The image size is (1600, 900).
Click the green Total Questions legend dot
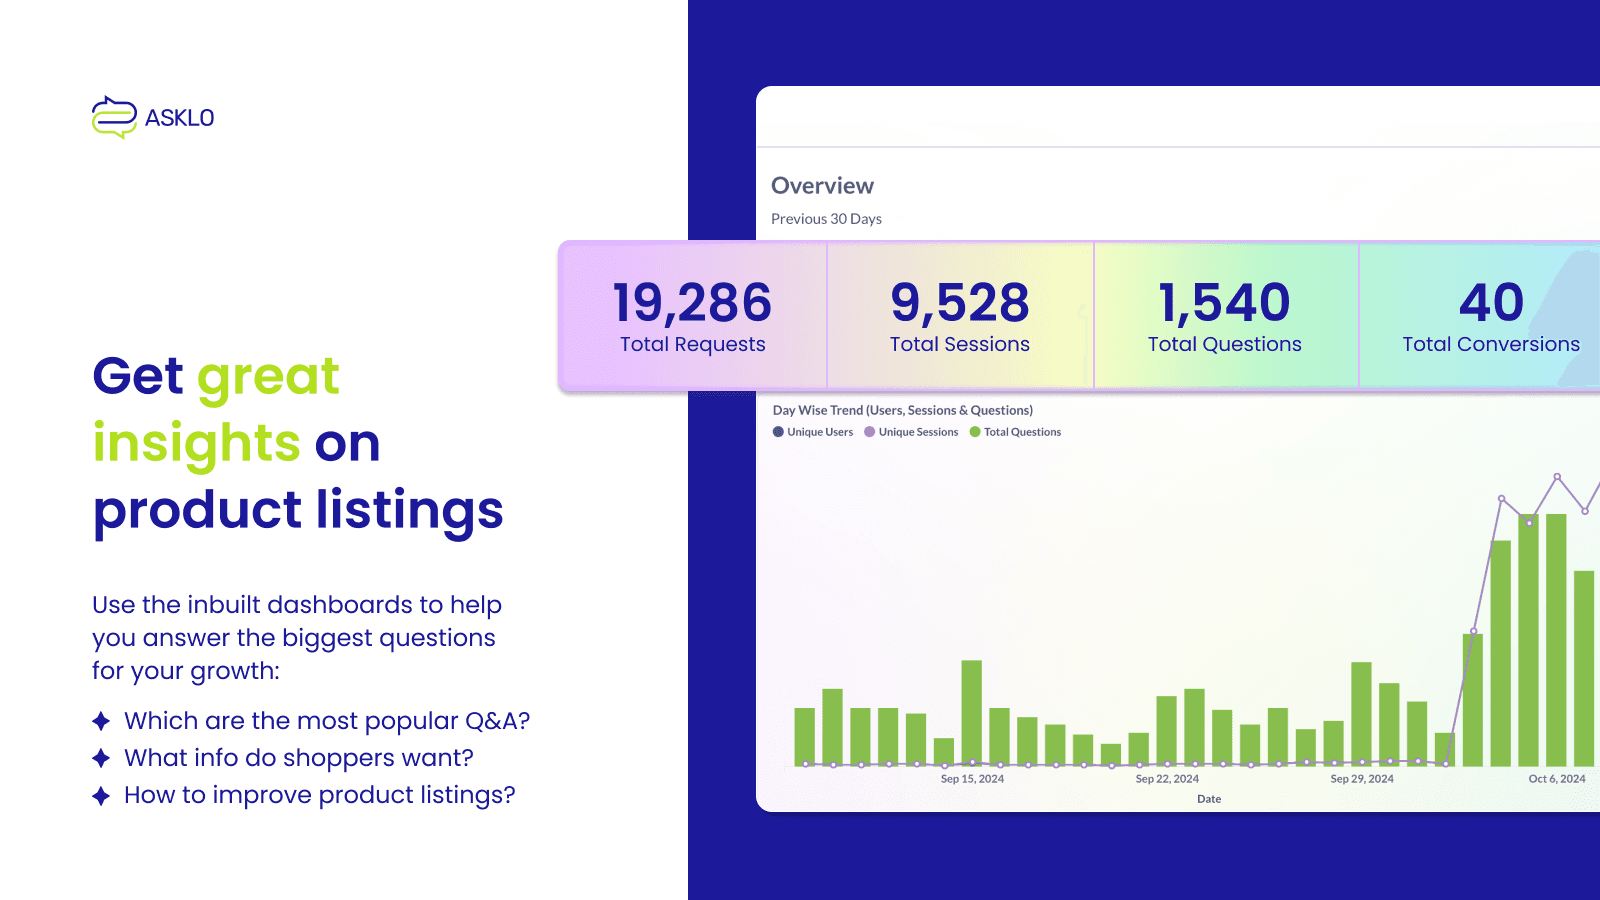click(x=975, y=432)
